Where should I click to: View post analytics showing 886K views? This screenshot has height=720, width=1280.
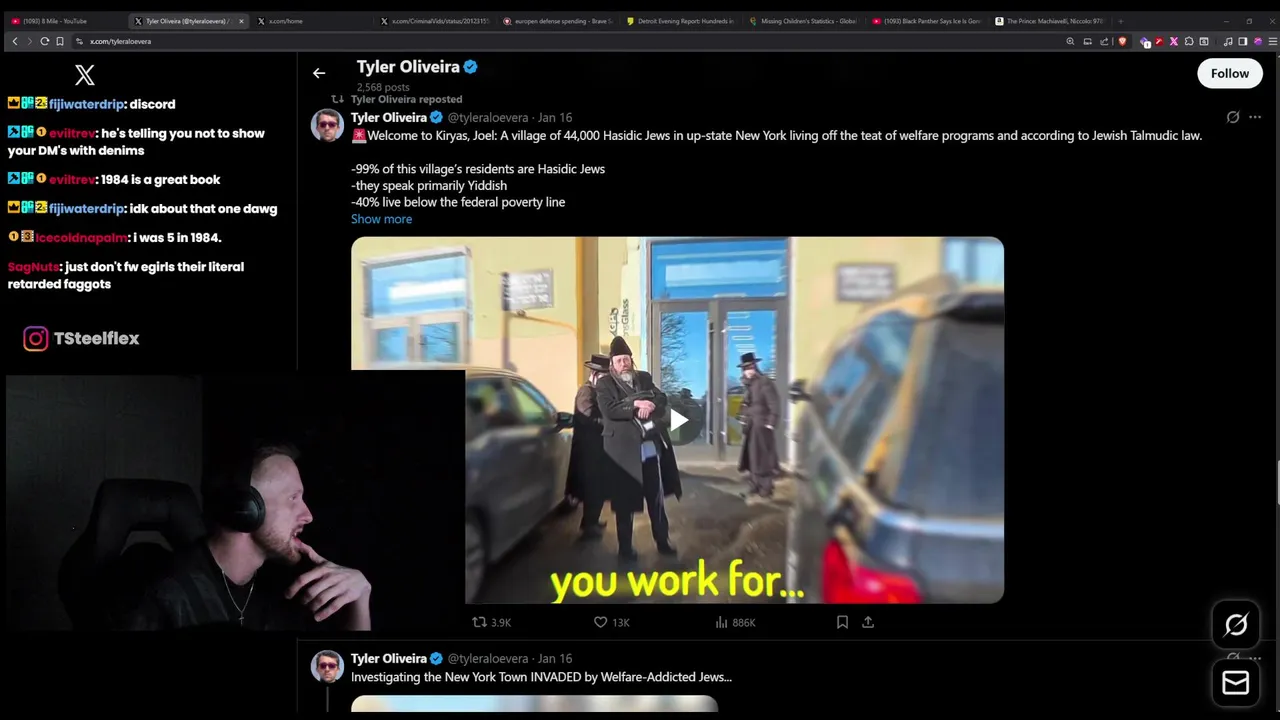click(735, 622)
